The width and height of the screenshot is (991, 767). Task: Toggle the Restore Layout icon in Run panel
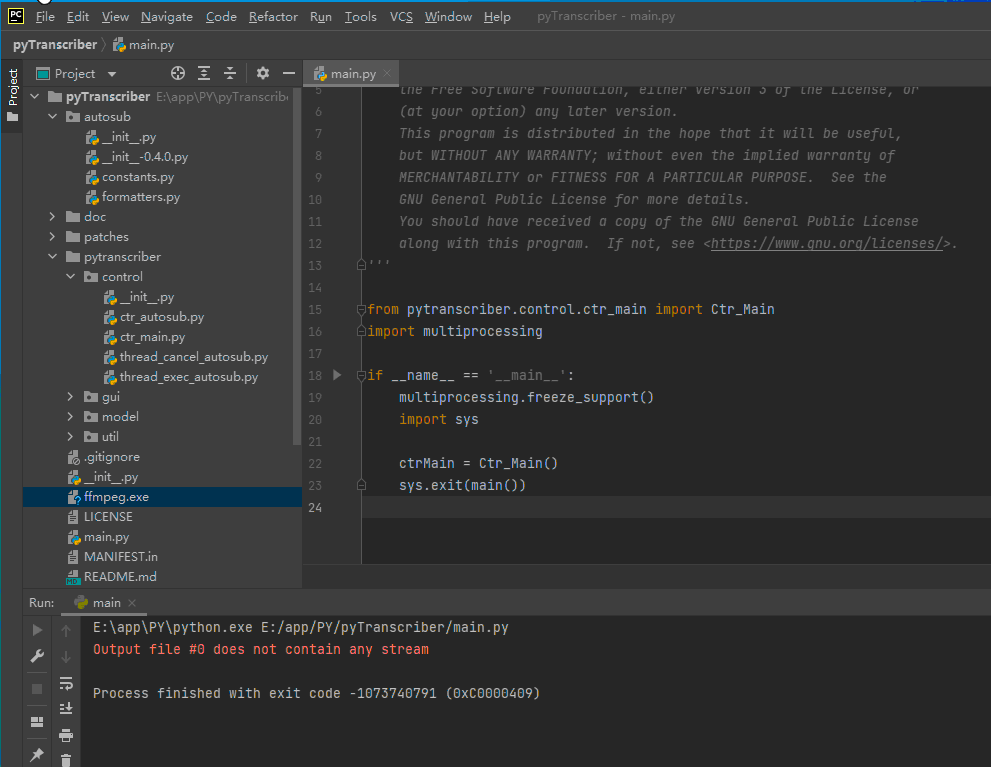point(36,721)
